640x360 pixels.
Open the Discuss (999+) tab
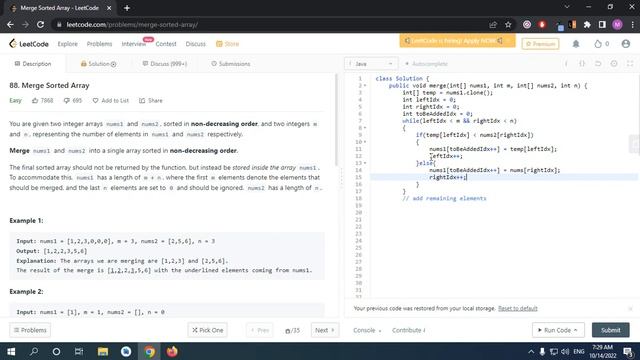click(x=165, y=64)
